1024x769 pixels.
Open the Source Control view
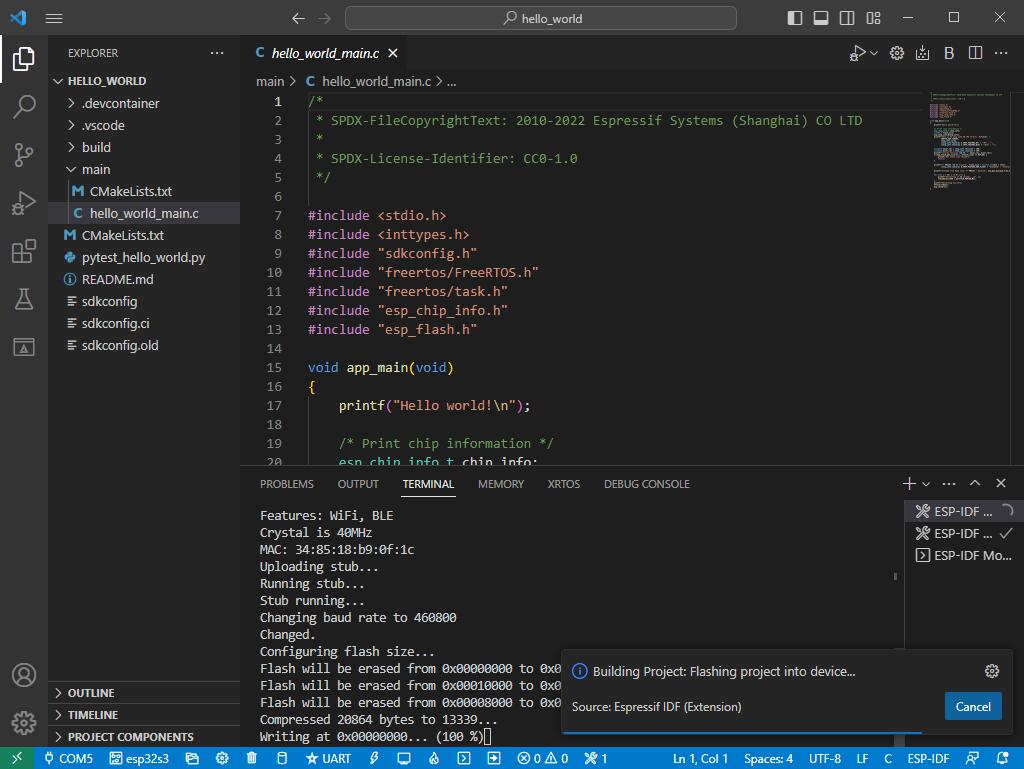[24, 154]
